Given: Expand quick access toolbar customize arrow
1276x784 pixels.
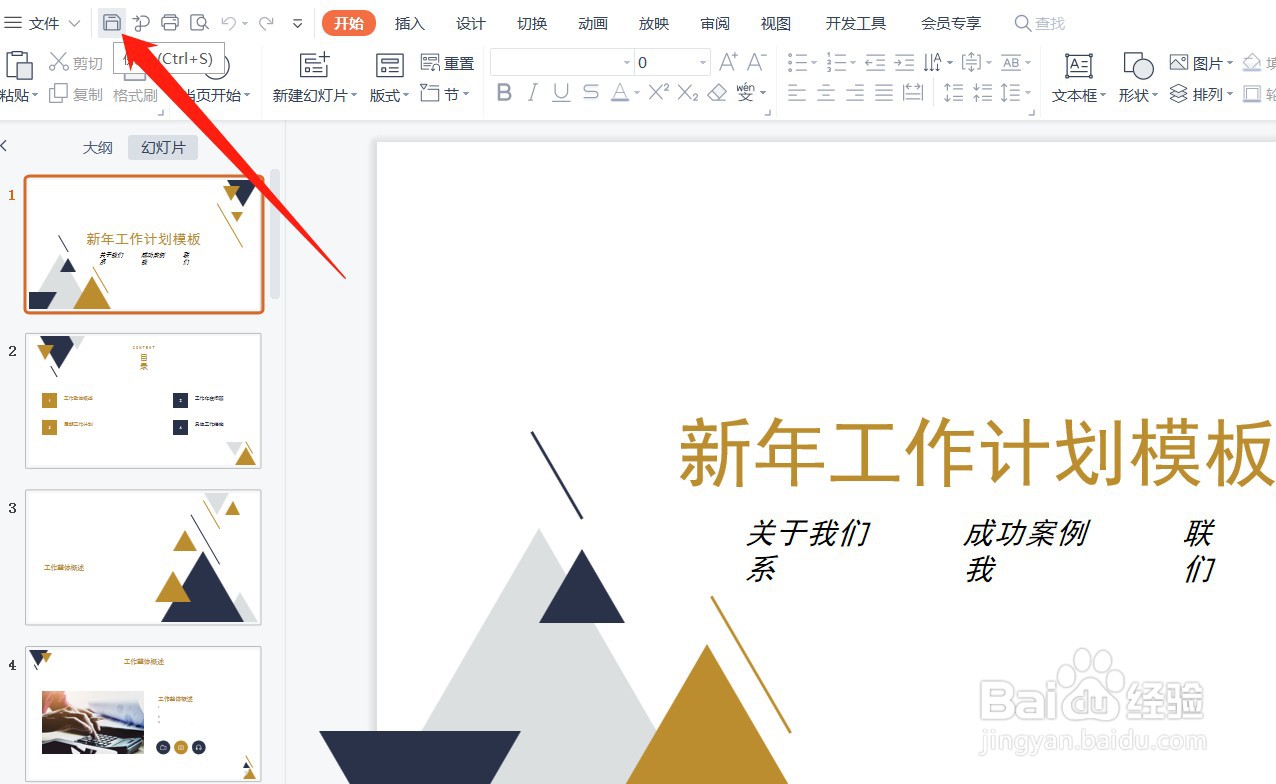Looking at the screenshot, I should pos(297,23).
